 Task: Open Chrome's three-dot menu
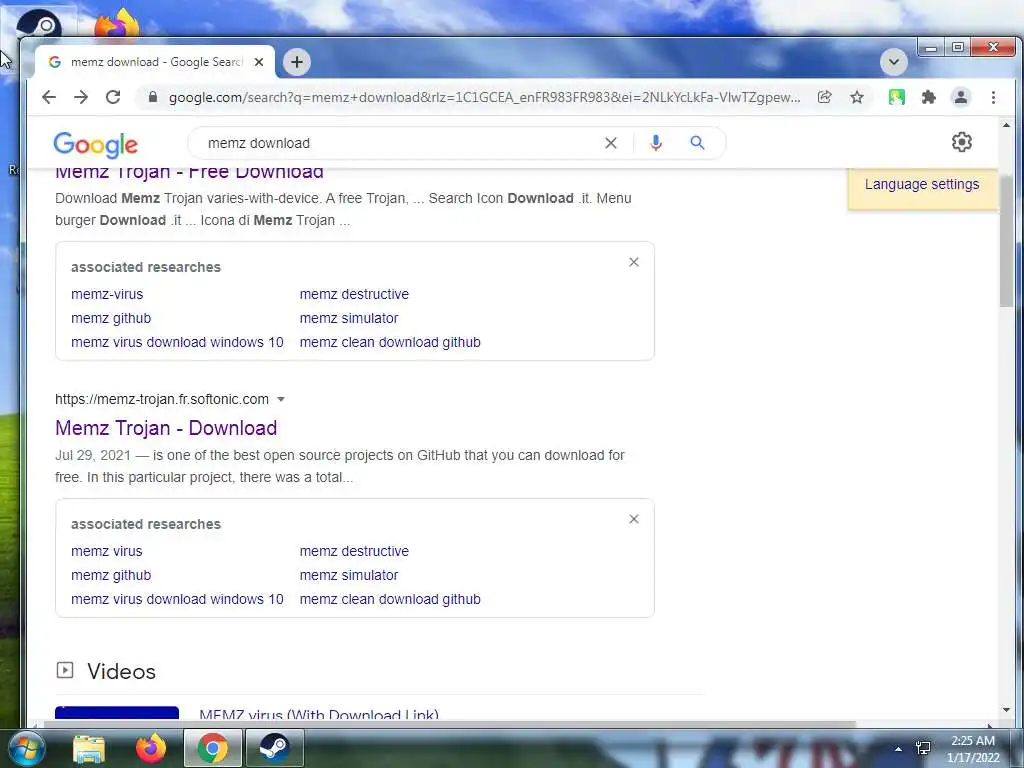tap(993, 97)
